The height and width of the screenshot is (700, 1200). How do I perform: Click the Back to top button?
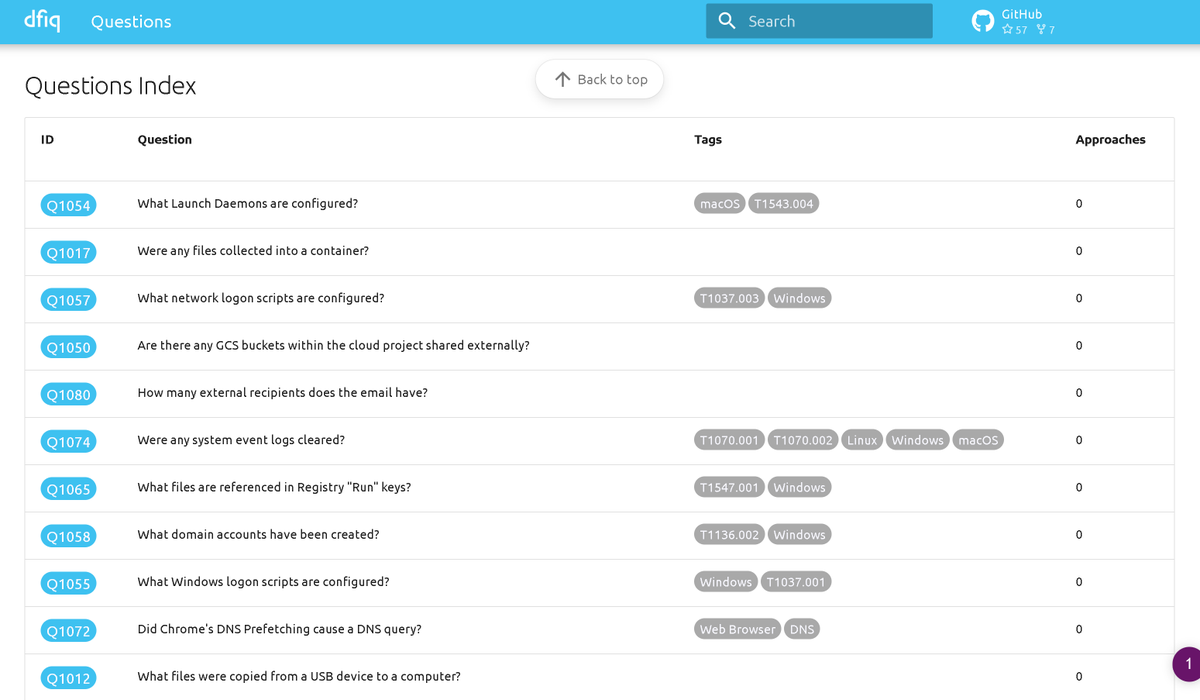[x=599, y=78]
